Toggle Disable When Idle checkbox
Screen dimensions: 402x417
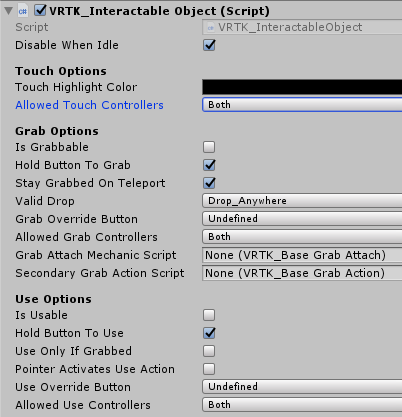[209, 45]
